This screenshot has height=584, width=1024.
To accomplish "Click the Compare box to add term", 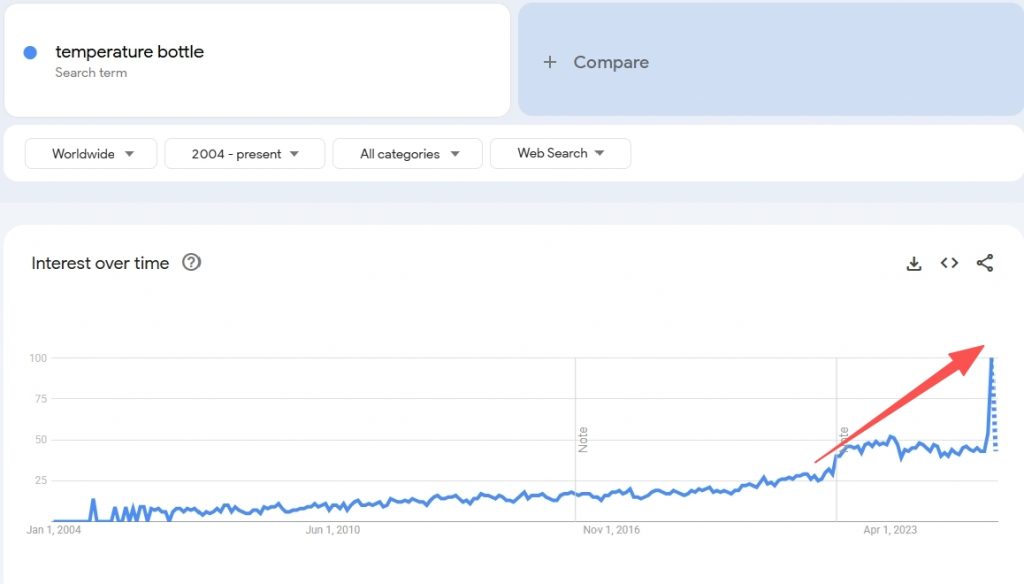I will [x=771, y=60].
